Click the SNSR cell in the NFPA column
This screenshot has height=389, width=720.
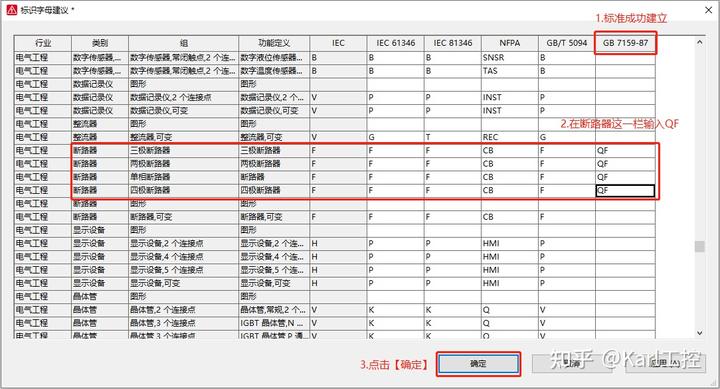(x=510, y=58)
